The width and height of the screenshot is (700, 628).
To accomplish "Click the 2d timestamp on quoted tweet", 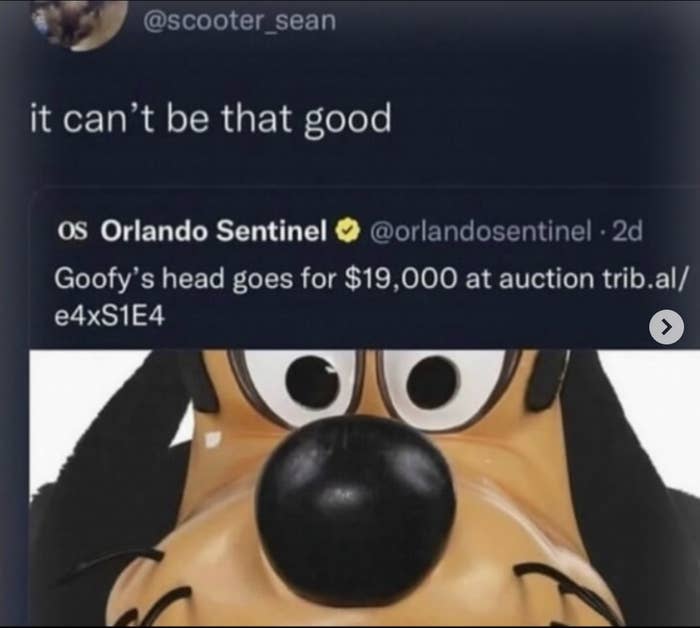I will tap(628, 231).
